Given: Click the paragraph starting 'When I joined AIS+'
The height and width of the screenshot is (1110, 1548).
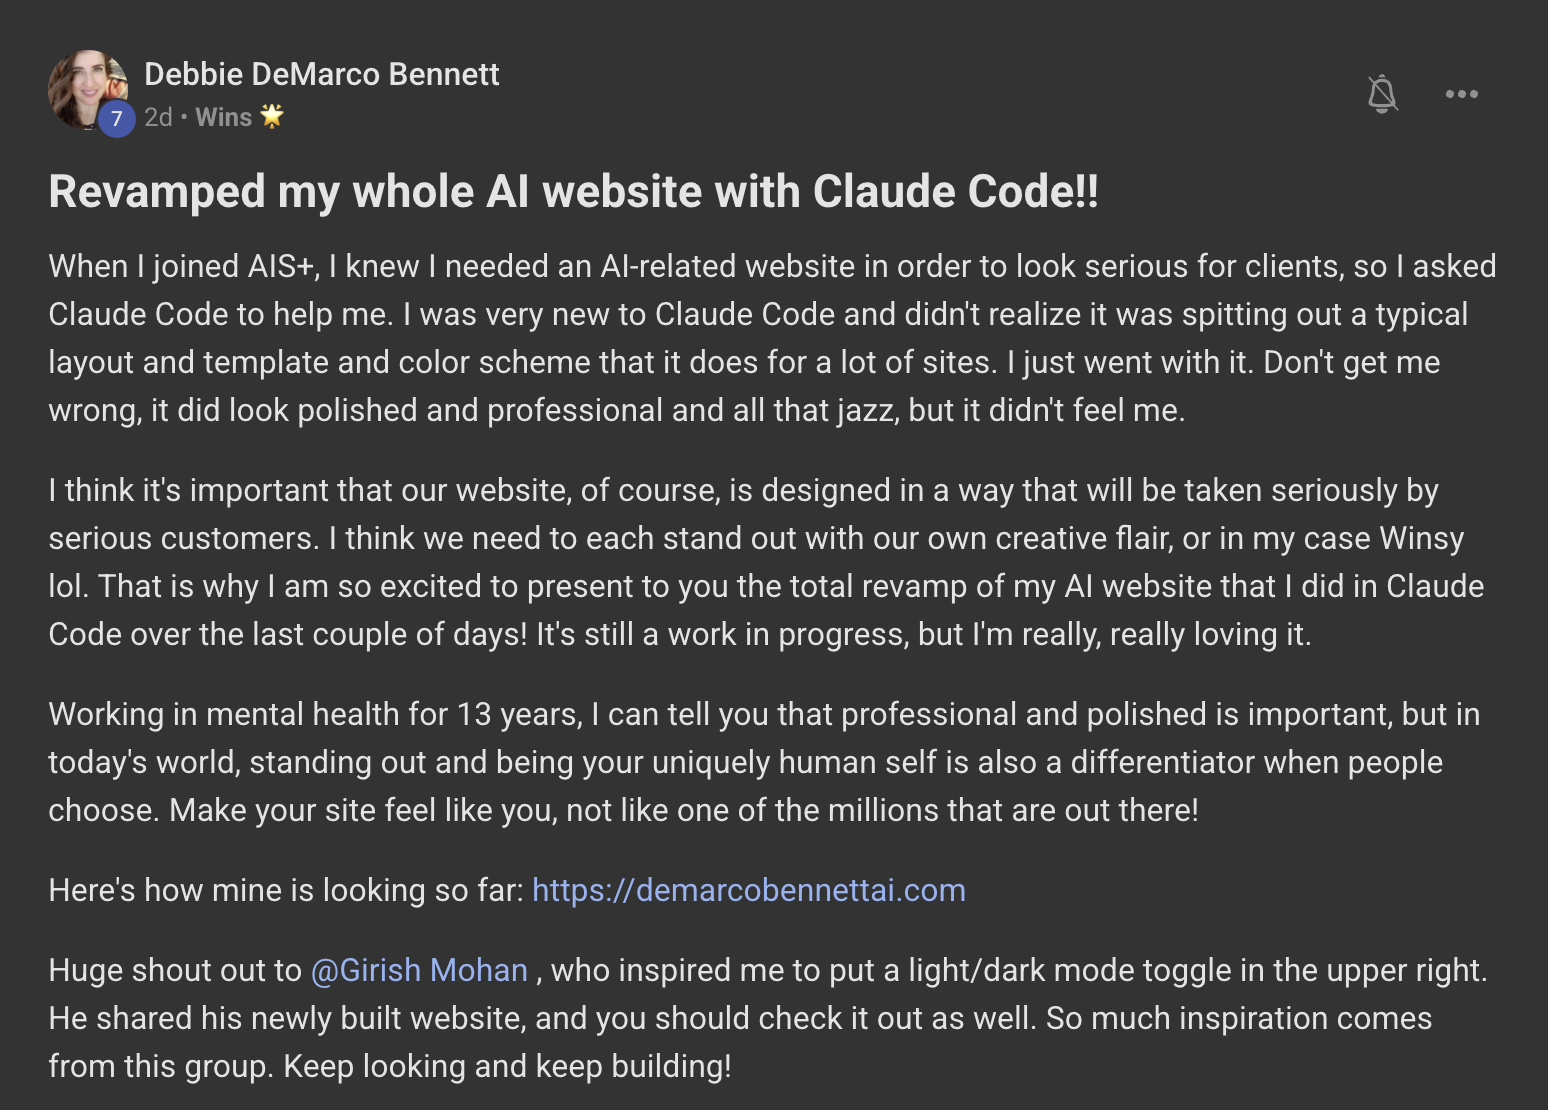Looking at the screenshot, I should pyautogui.click(x=772, y=338).
